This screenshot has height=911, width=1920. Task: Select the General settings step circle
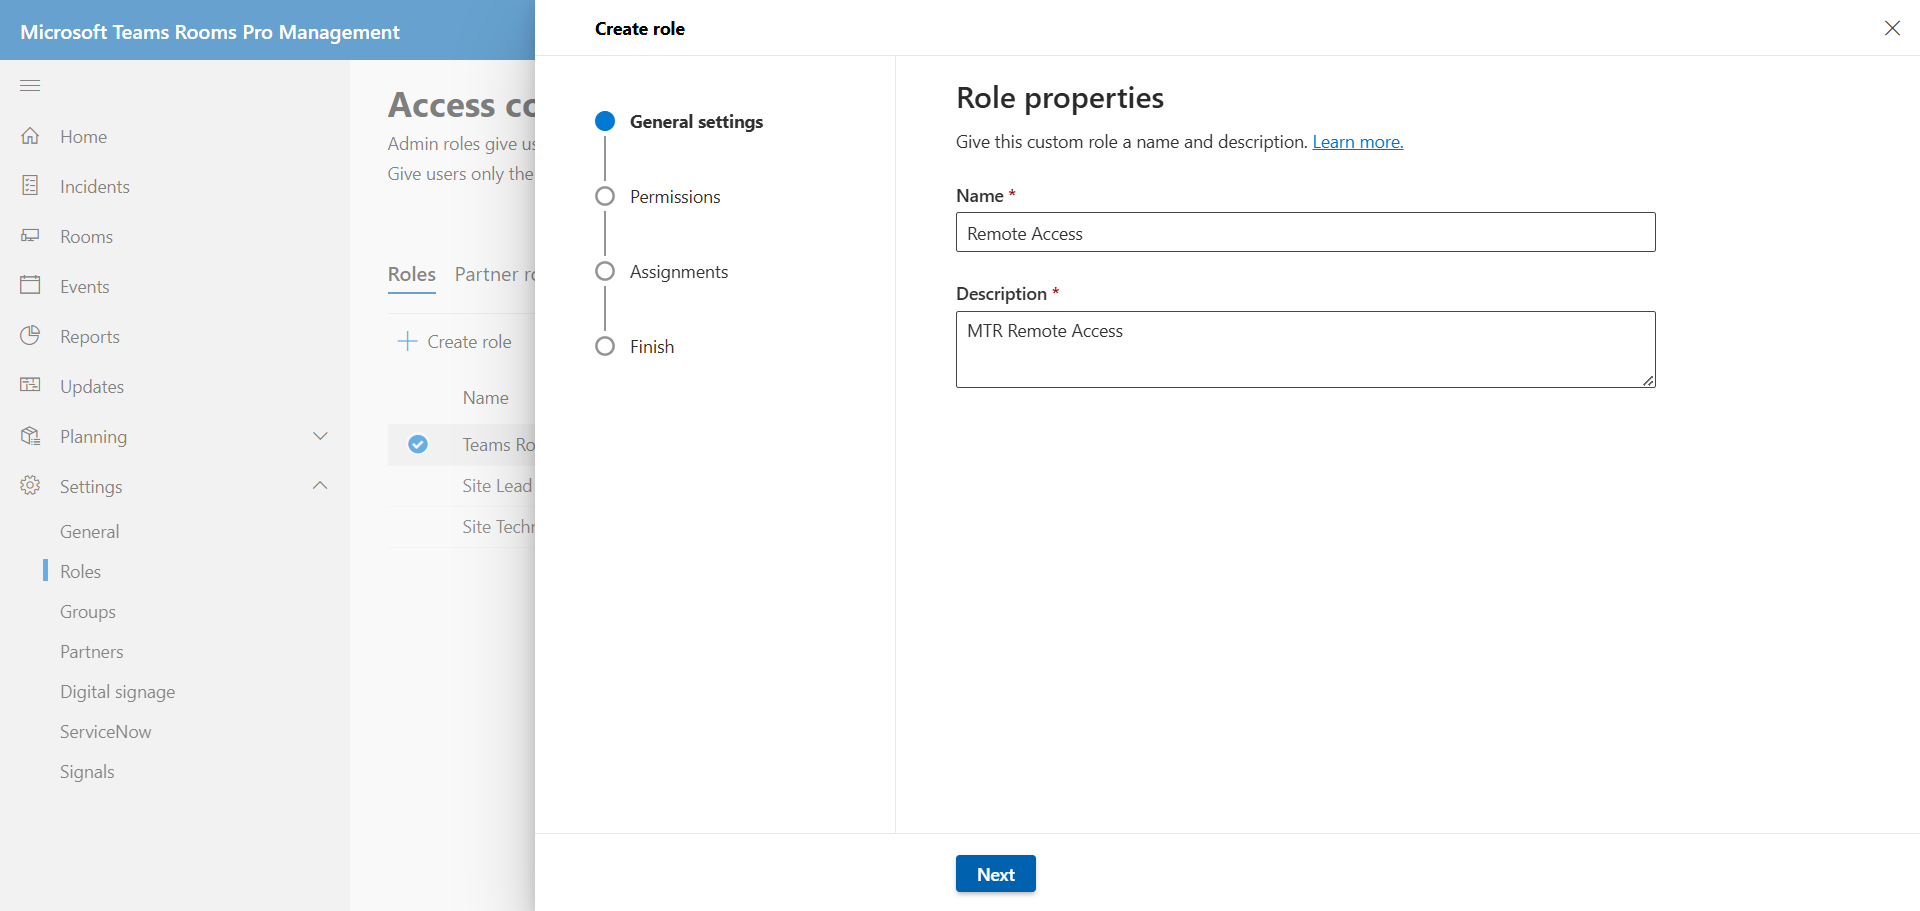tap(605, 121)
